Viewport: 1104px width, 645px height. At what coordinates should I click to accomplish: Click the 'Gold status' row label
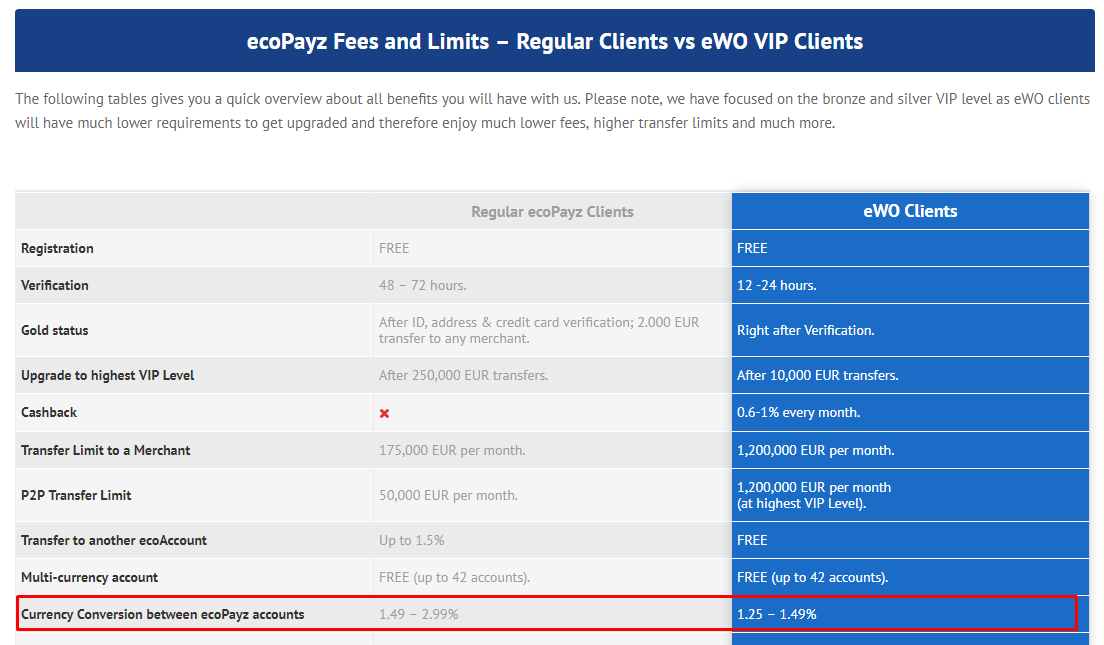coord(55,330)
